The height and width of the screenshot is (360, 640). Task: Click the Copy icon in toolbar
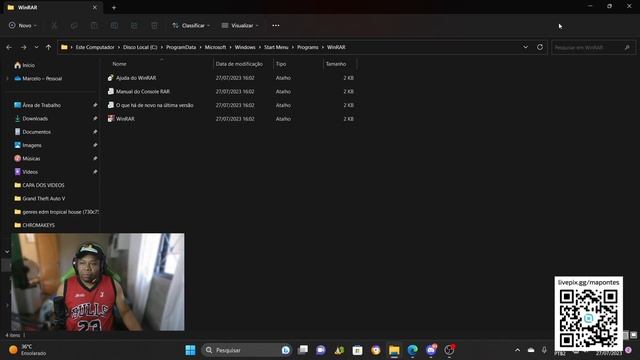click(x=74, y=25)
